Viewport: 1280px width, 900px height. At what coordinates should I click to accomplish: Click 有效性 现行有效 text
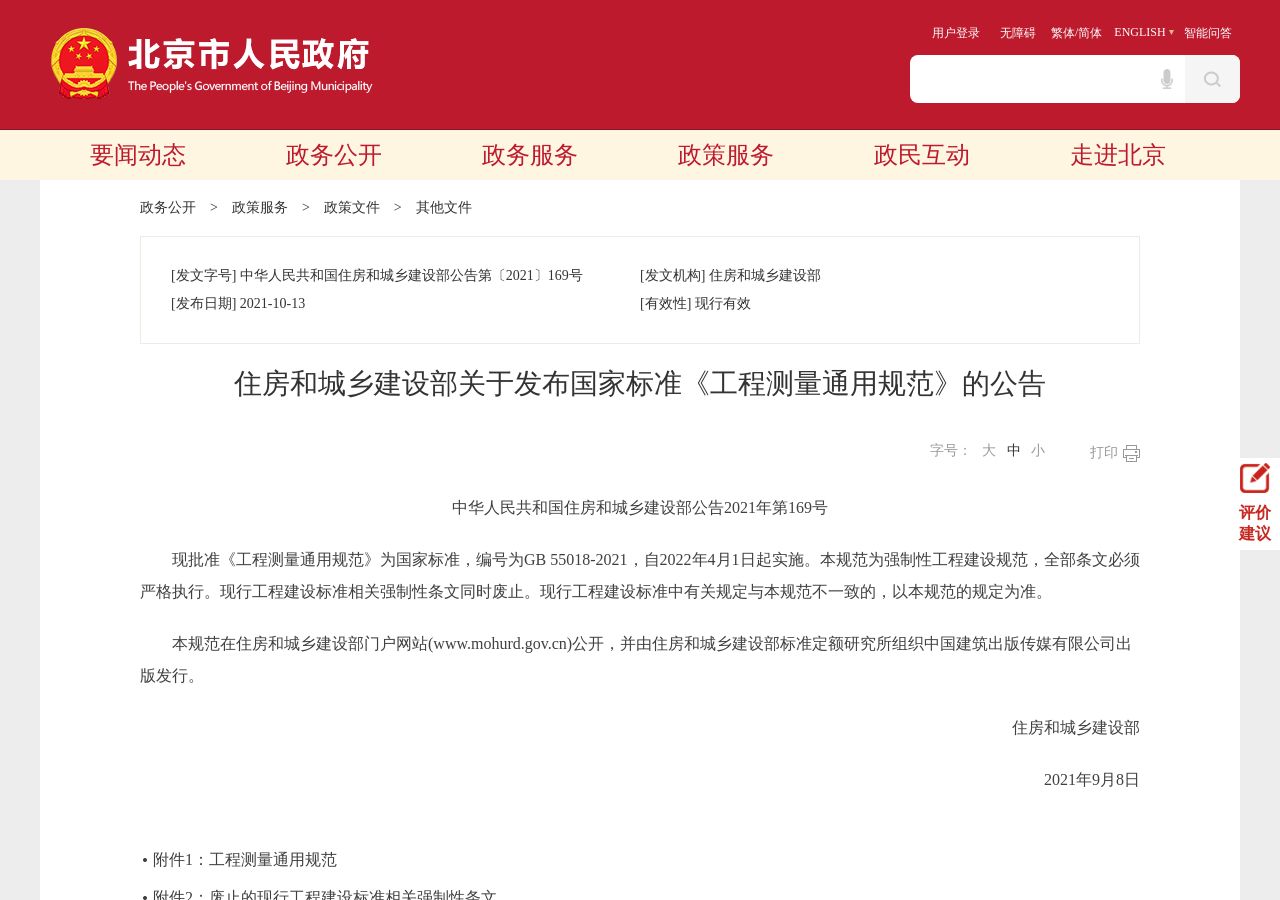(695, 304)
